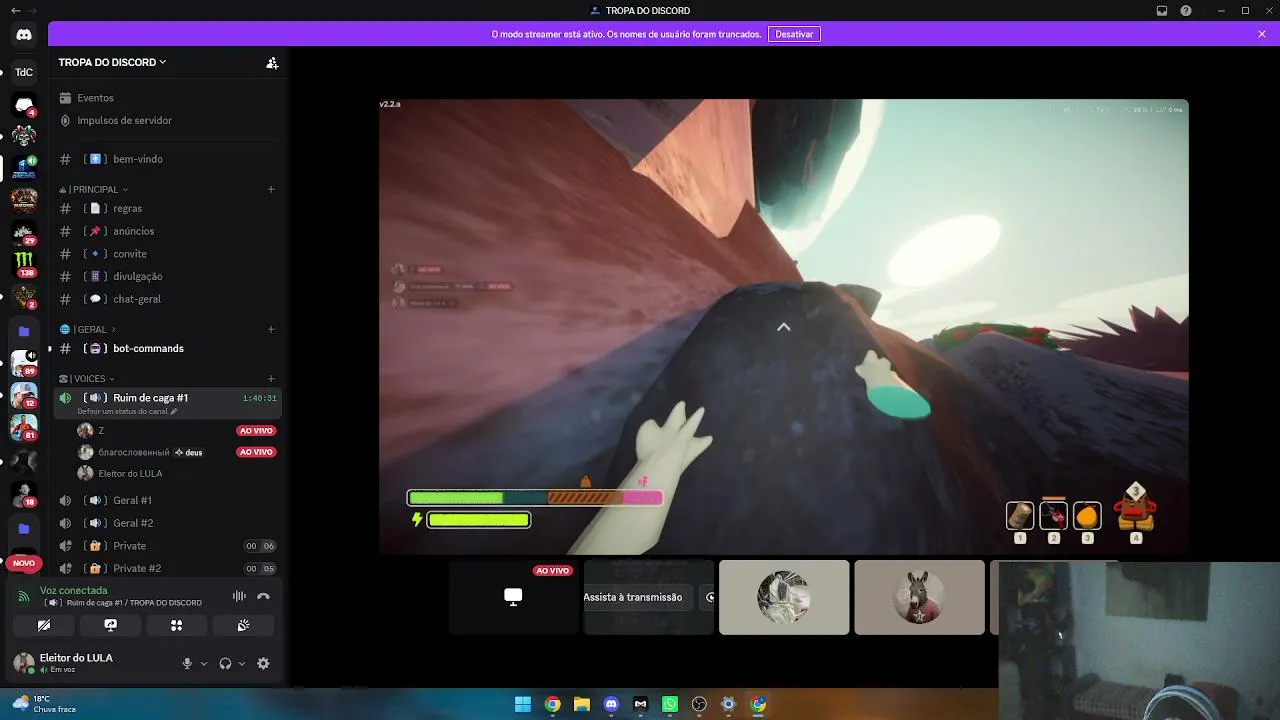Open File Explorer from the taskbar
The image size is (1280, 720).
582,704
